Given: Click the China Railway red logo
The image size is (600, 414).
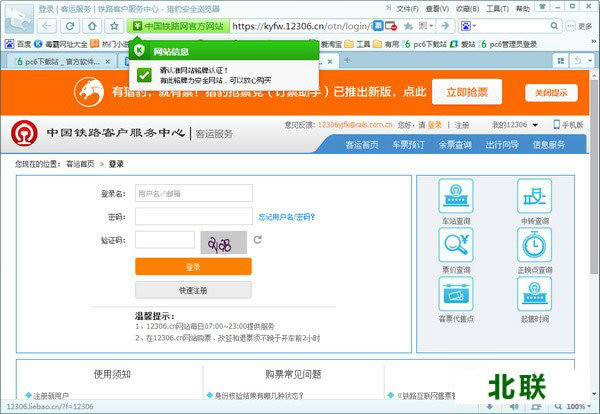Looking at the screenshot, I should tap(23, 133).
